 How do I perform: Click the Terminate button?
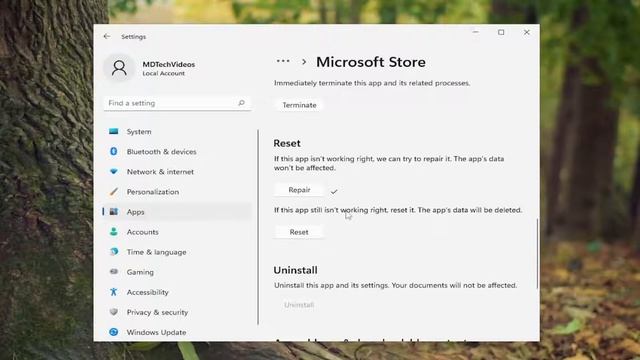(x=299, y=105)
